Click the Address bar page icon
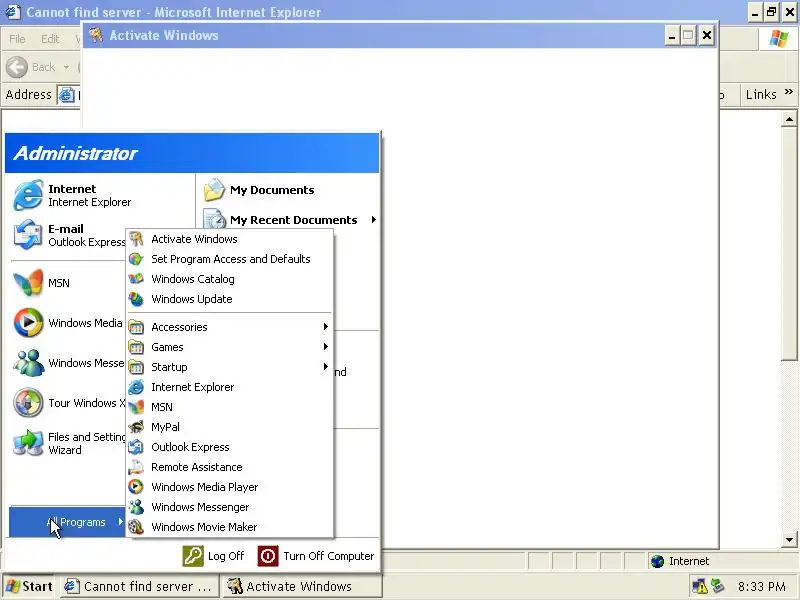 point(66,95)
